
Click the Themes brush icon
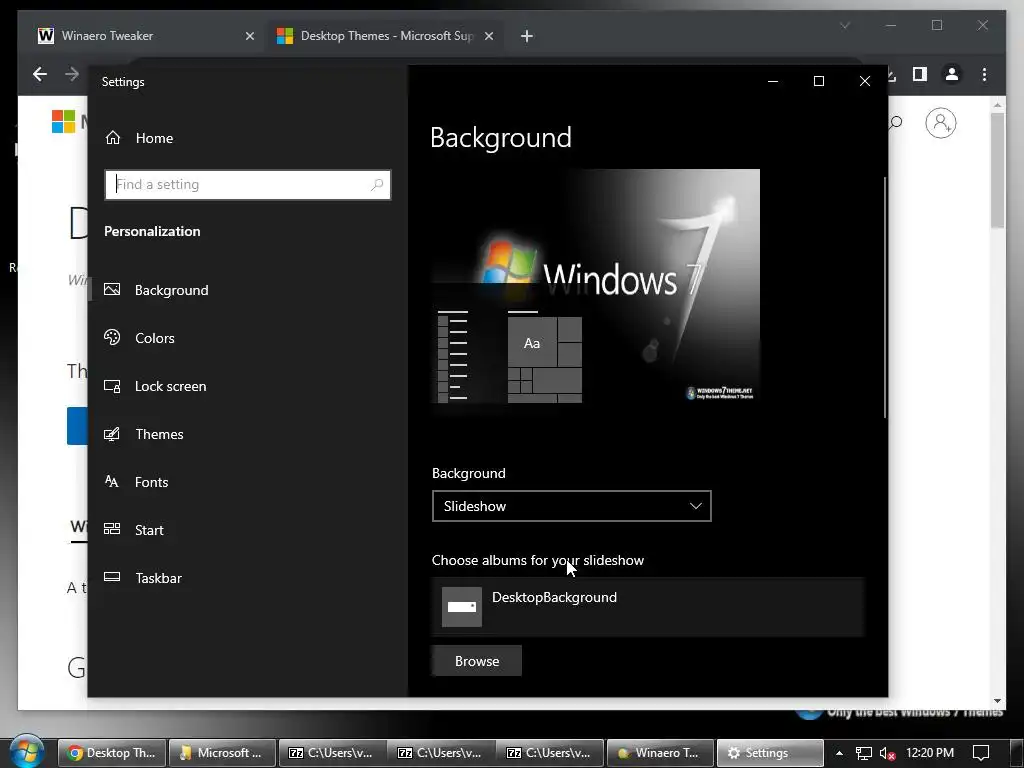coord(112,434)
